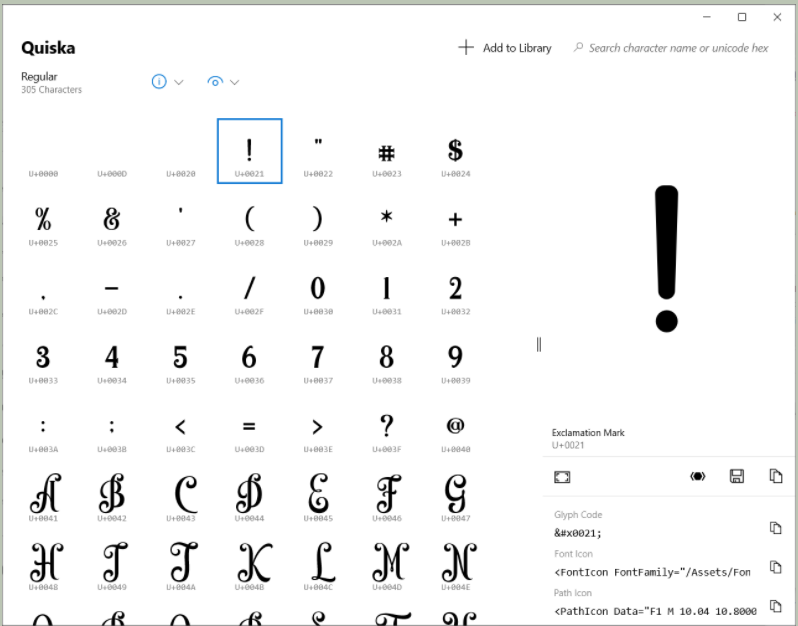Select the percent glyph U+0025

(43, 220)
